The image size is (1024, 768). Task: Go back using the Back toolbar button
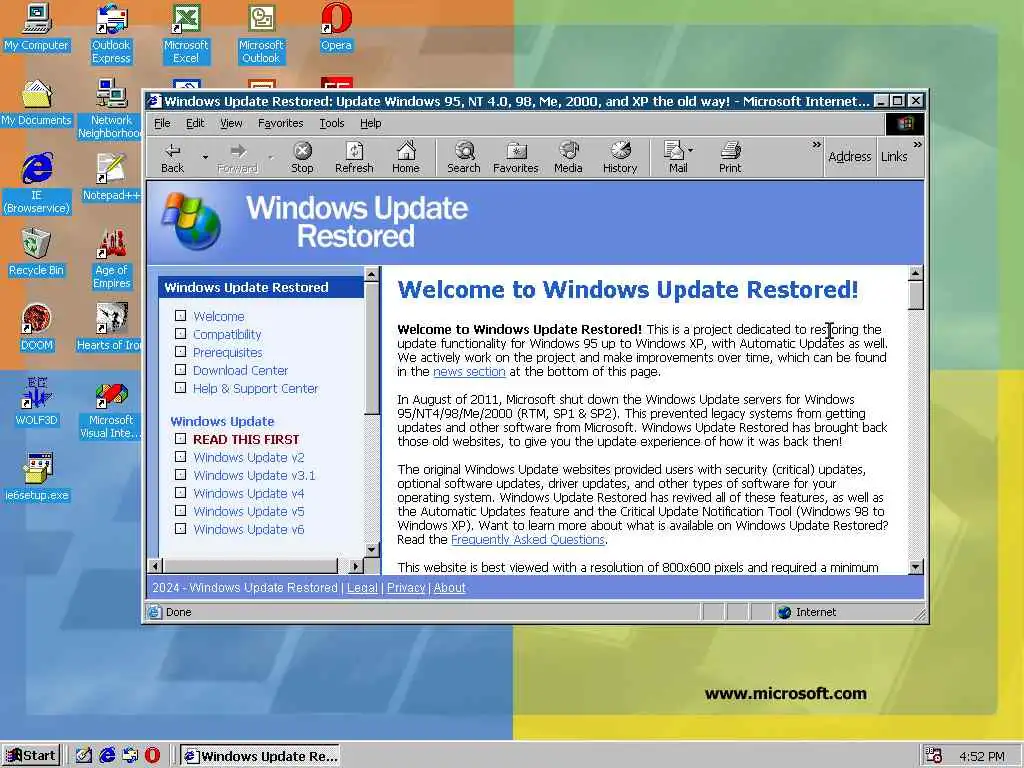pyautogui.click(x=172, y=157)
